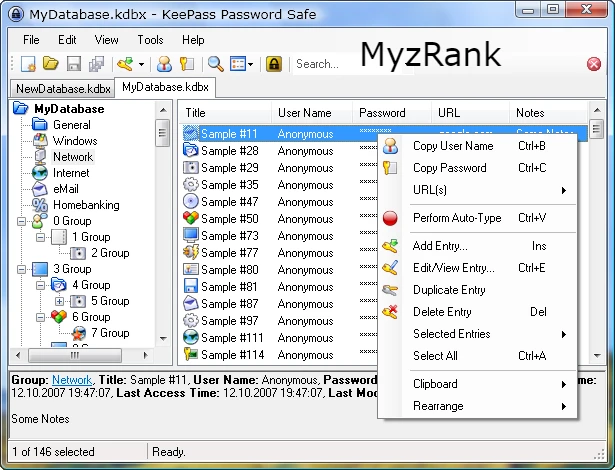
Task: Select the General group folder
Action: [72, 125]
